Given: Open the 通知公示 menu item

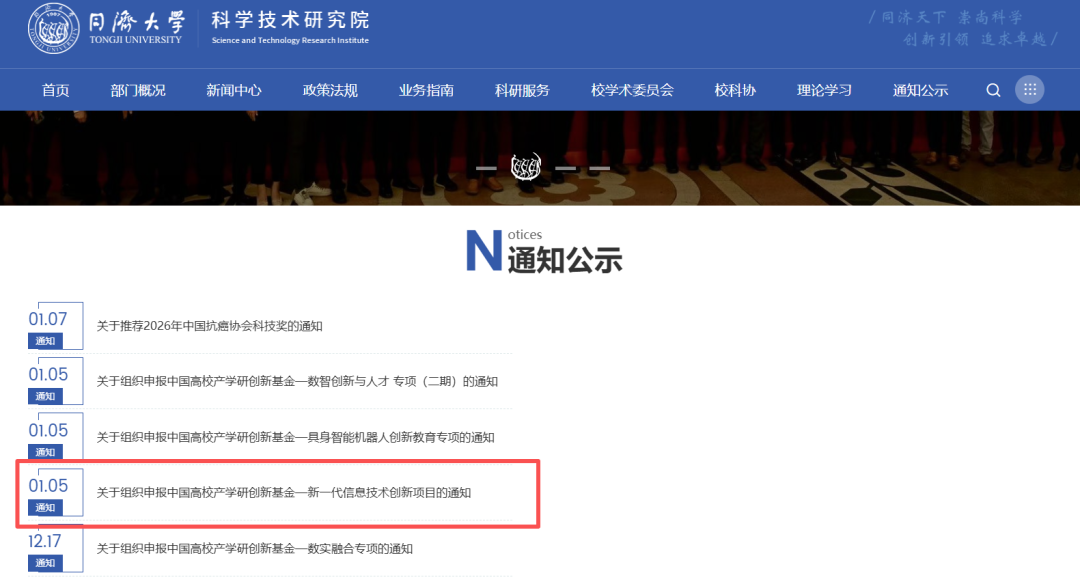Looking at the screenshot, I should click(x=919, y=89).
